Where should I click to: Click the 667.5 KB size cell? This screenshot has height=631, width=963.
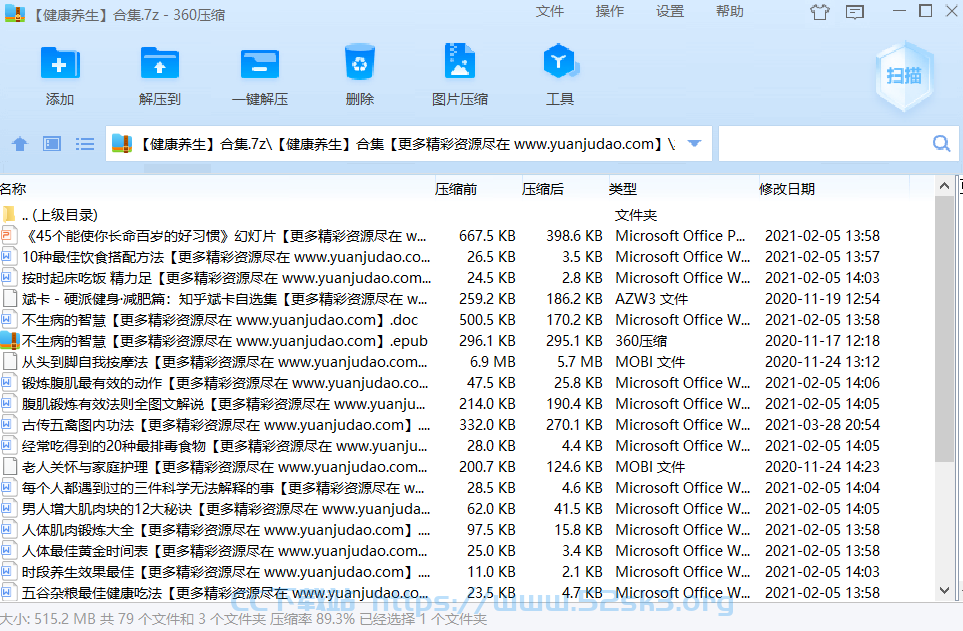pyautogui.click(x=487, y=236)
